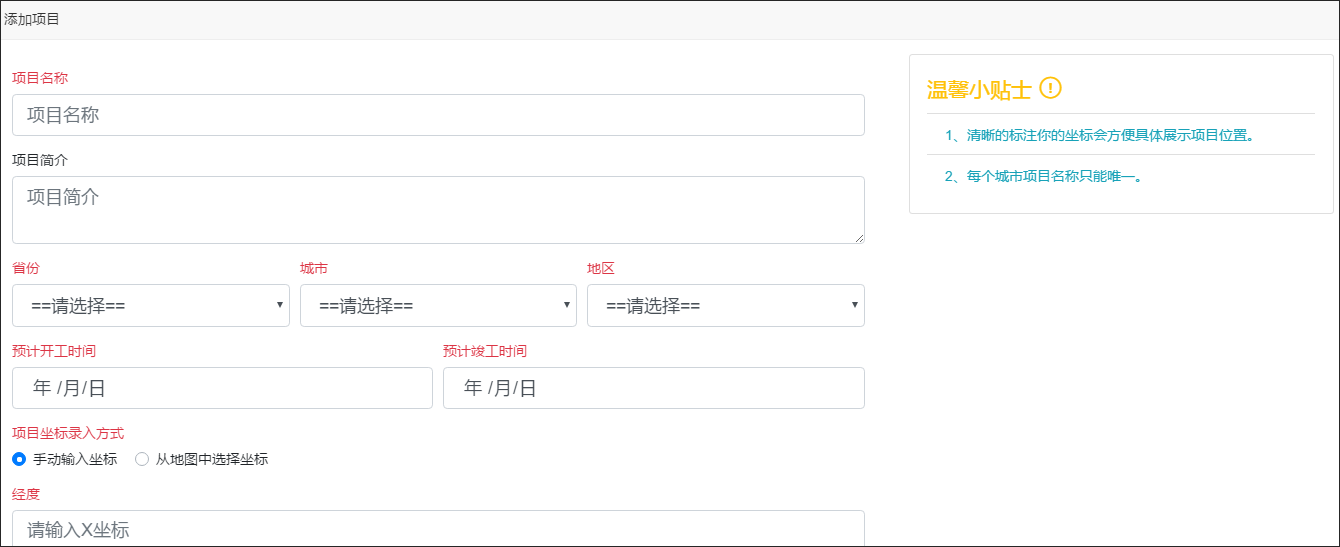Open the 城市 dropdown list

(438, 305)
